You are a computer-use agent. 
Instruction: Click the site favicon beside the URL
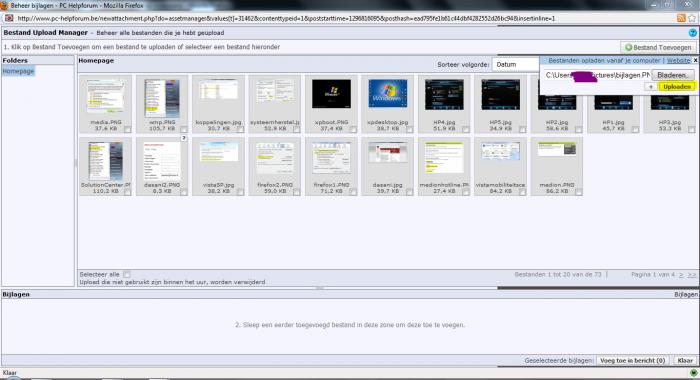click(9, 18)
